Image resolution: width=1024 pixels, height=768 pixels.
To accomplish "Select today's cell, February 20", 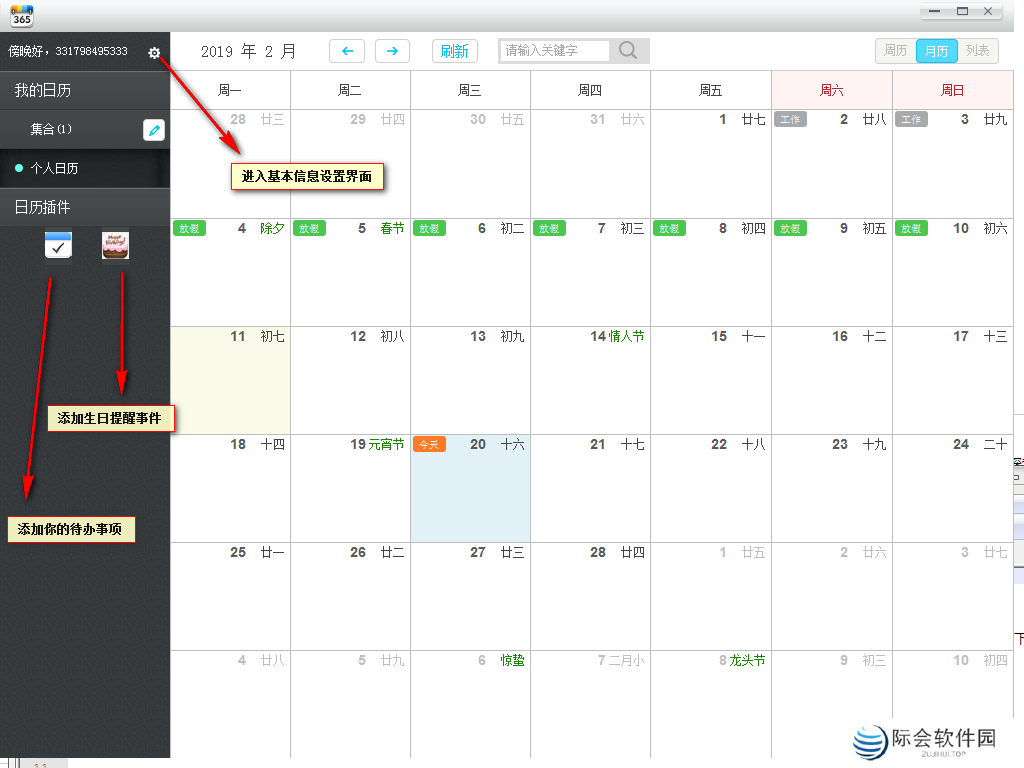I will click(x=470, y=490).
